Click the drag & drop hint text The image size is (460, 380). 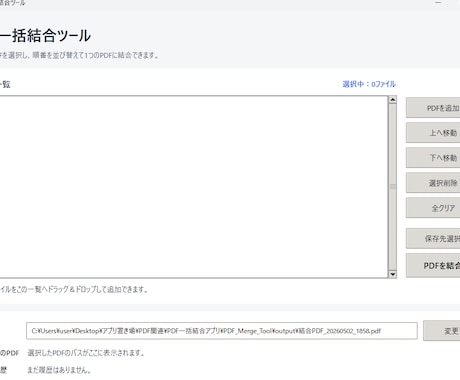[x=74, y=289]
